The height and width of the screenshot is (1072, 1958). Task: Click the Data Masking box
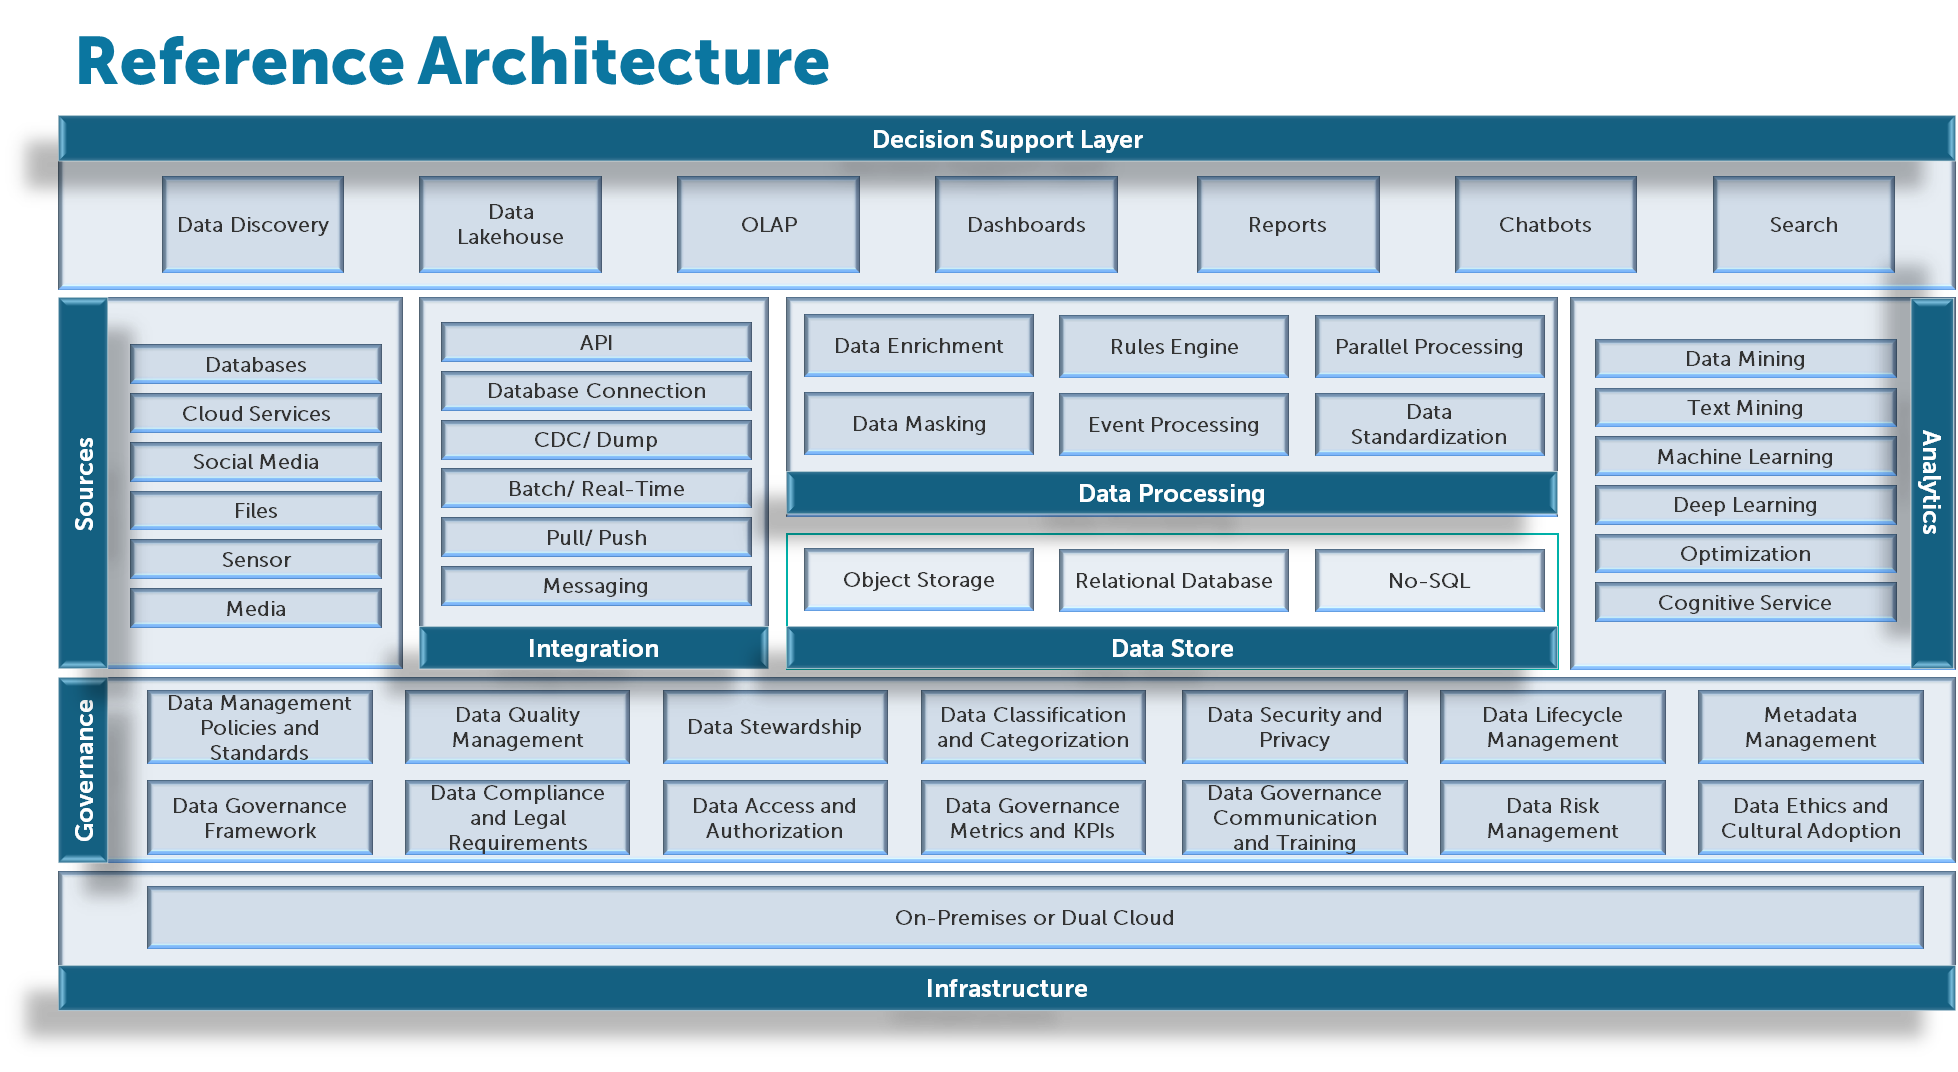pos(919,423)
